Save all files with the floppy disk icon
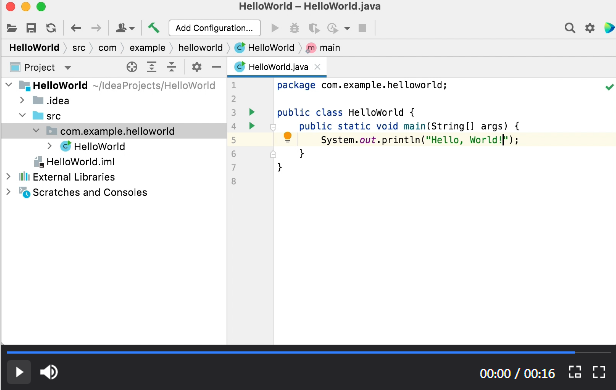 click(x=31, y=28)
